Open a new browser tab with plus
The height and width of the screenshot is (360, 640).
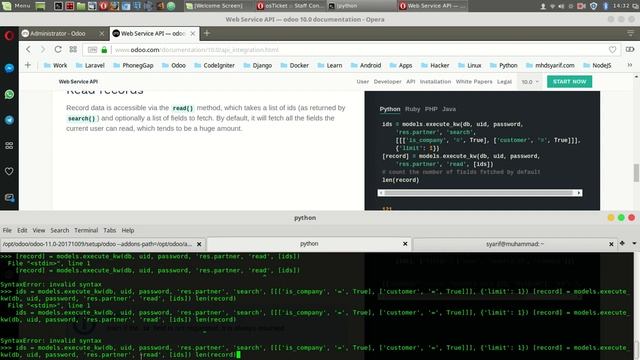207,33
